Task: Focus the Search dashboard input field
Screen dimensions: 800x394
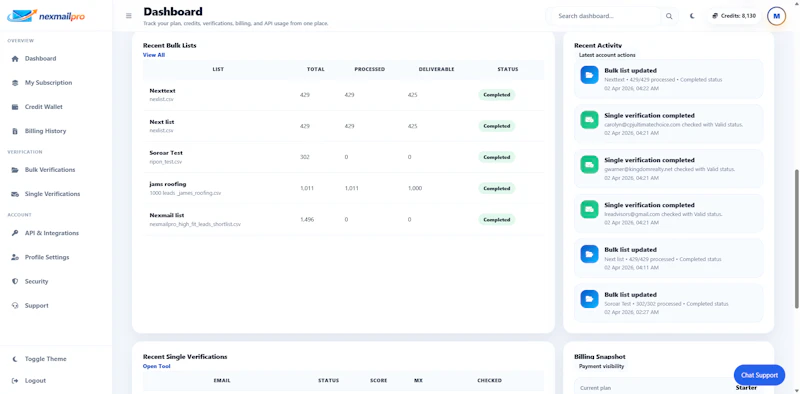Action: [x=607, y=16]
